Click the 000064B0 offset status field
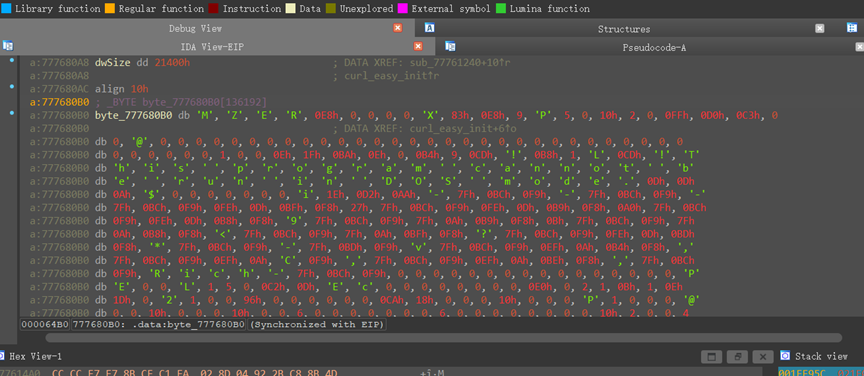 click(x=45, y=324)
